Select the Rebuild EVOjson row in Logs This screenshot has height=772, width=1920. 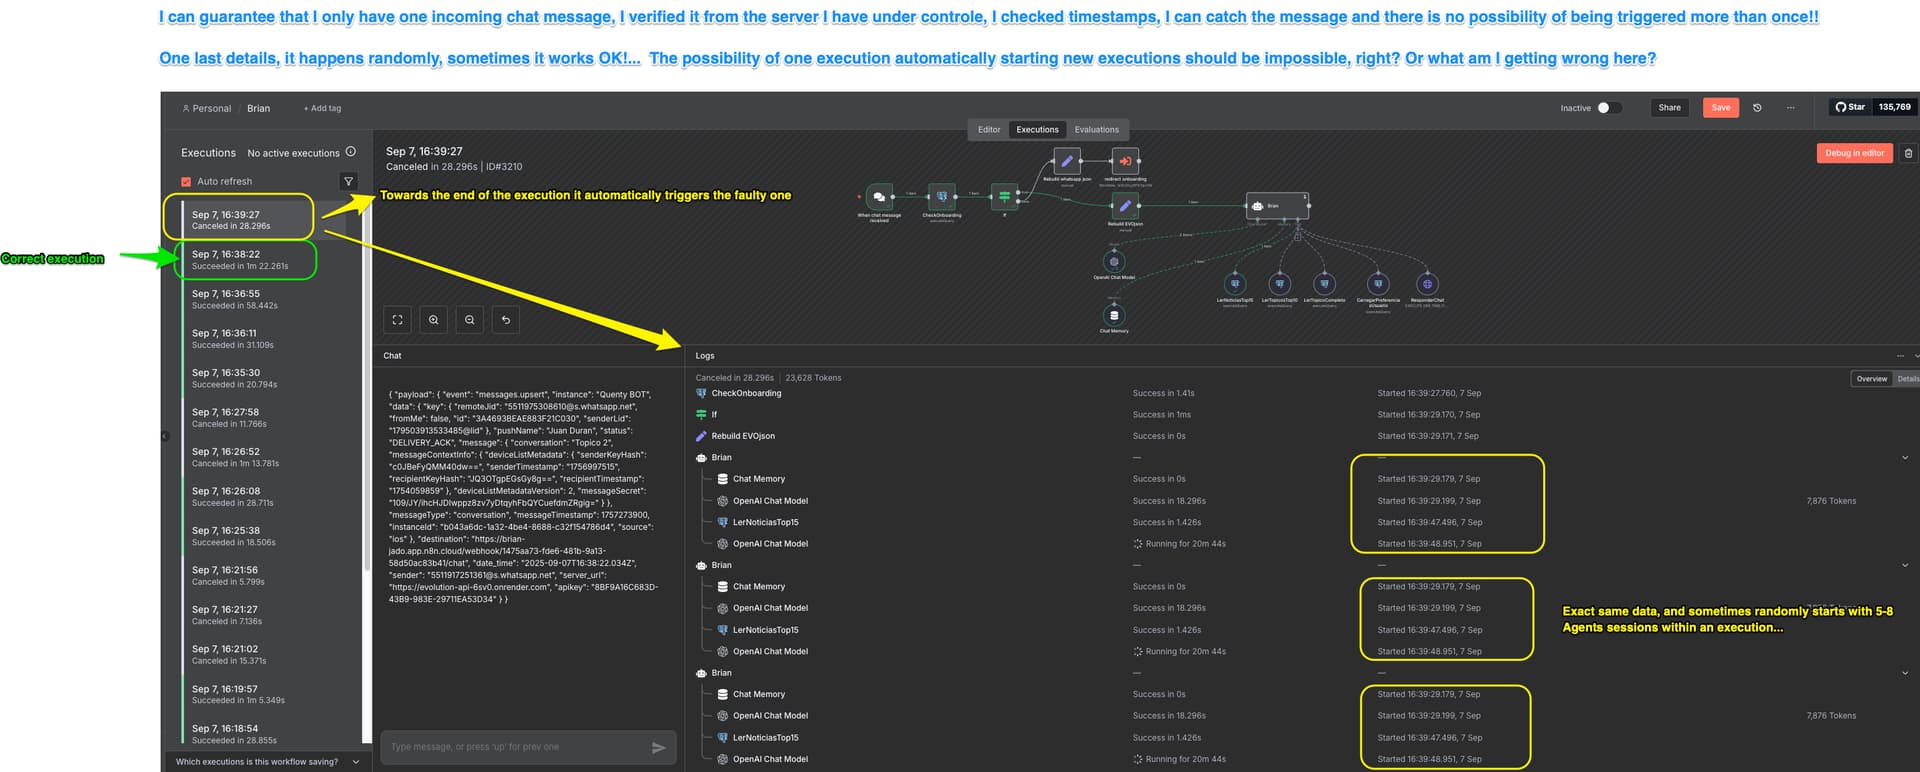(1300, 436)
